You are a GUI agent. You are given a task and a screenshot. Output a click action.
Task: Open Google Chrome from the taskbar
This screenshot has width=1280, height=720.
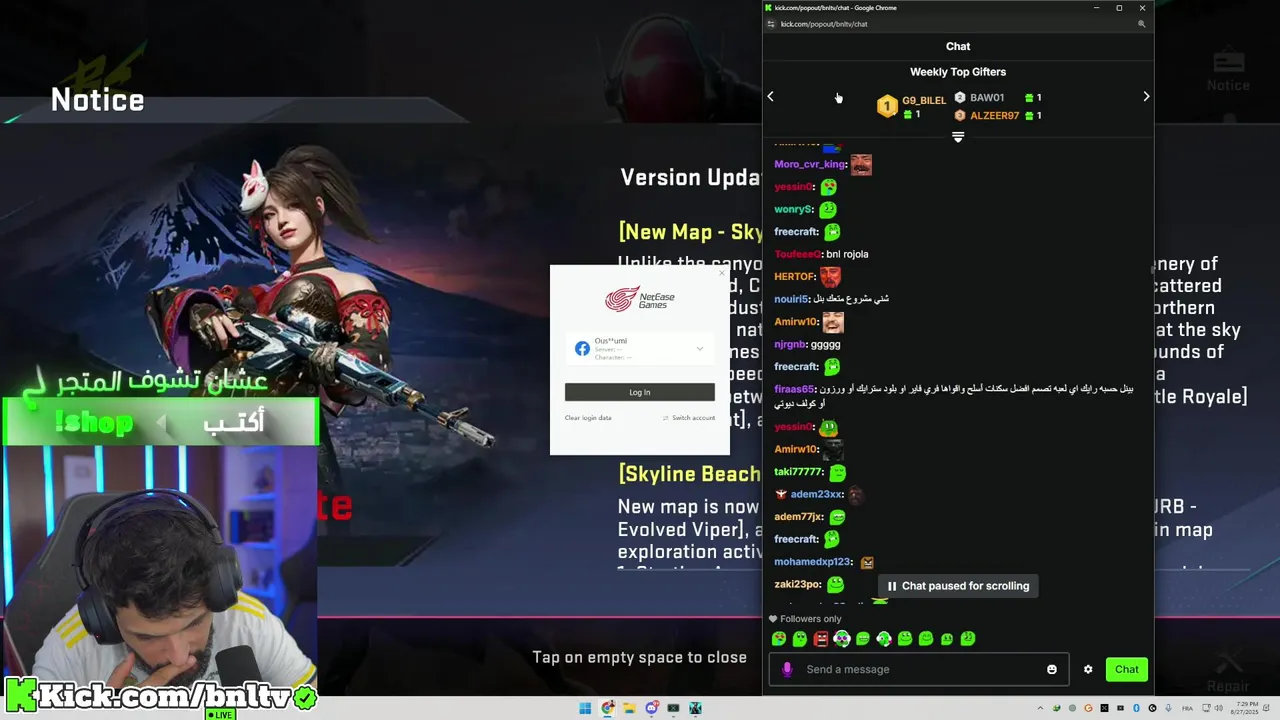coord(607,708)
